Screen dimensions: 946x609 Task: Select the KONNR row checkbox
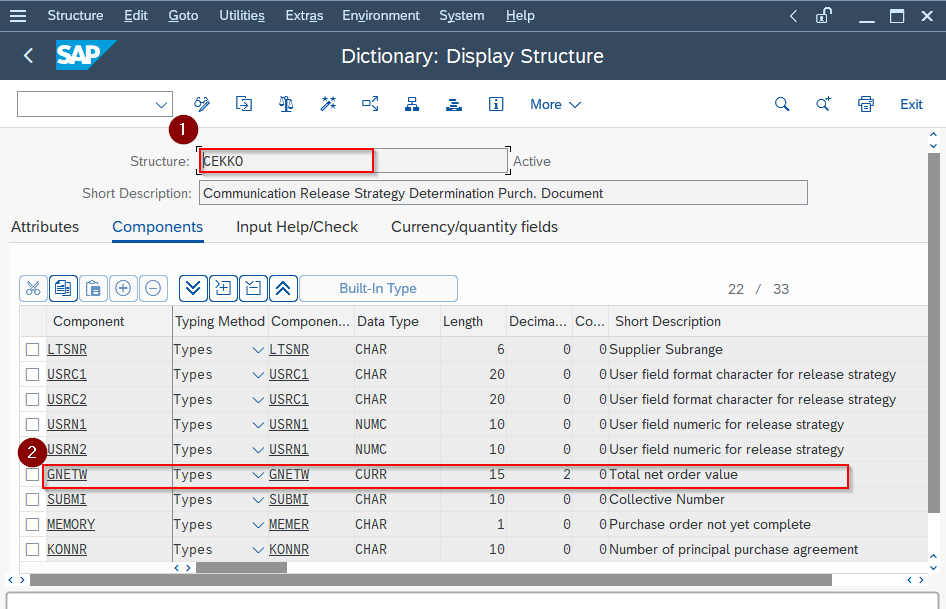pos(33,549)
